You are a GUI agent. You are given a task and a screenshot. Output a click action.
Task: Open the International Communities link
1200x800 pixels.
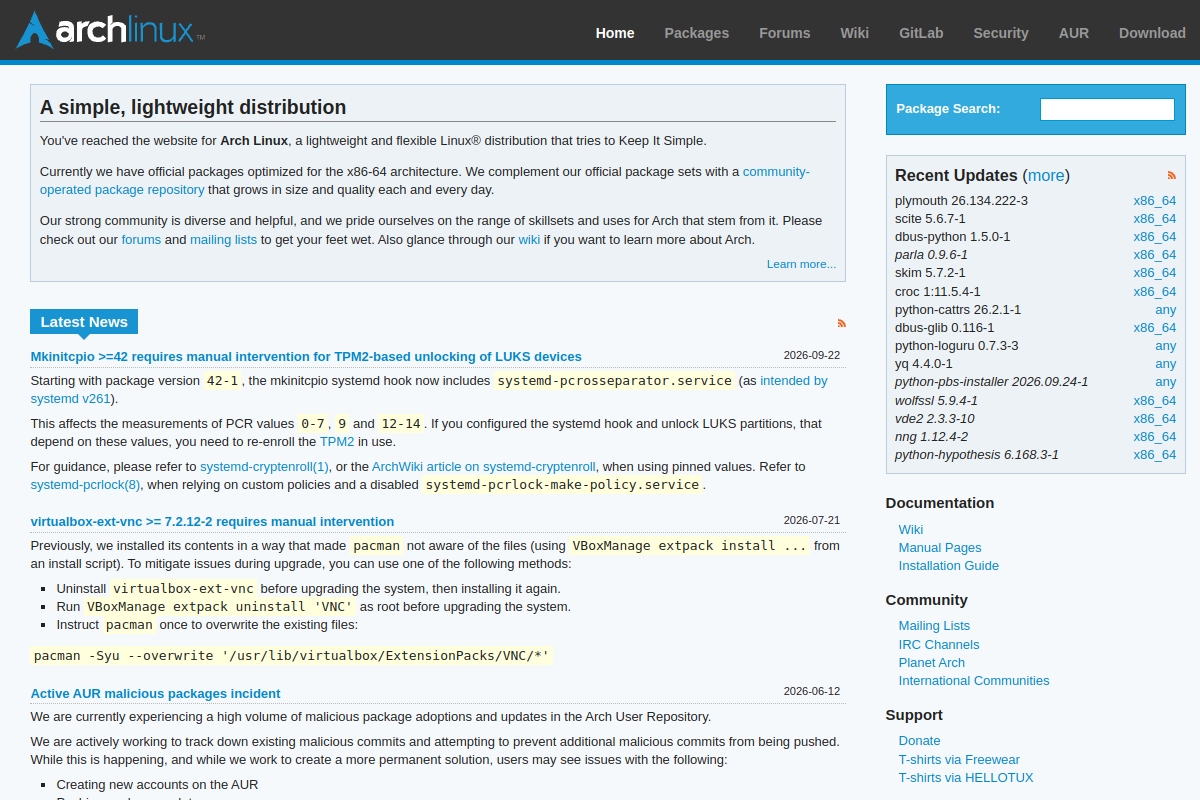tap(974, 680)
